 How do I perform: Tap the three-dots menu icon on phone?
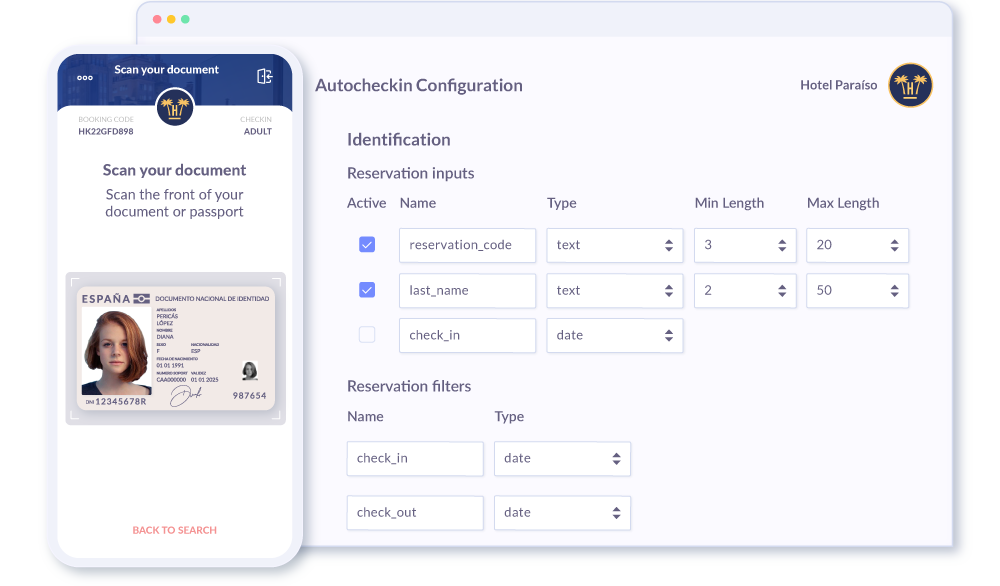point(85,78)
